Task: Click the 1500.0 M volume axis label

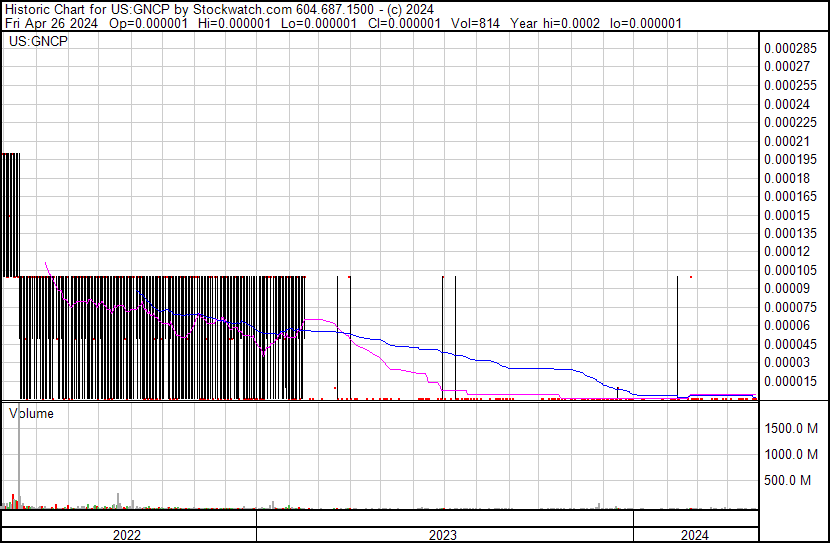Action: [x=791, y=428]
